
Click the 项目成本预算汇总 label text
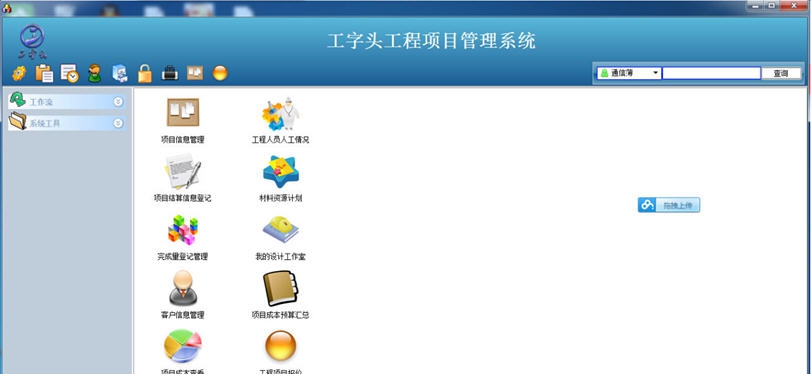coord(280,315)
